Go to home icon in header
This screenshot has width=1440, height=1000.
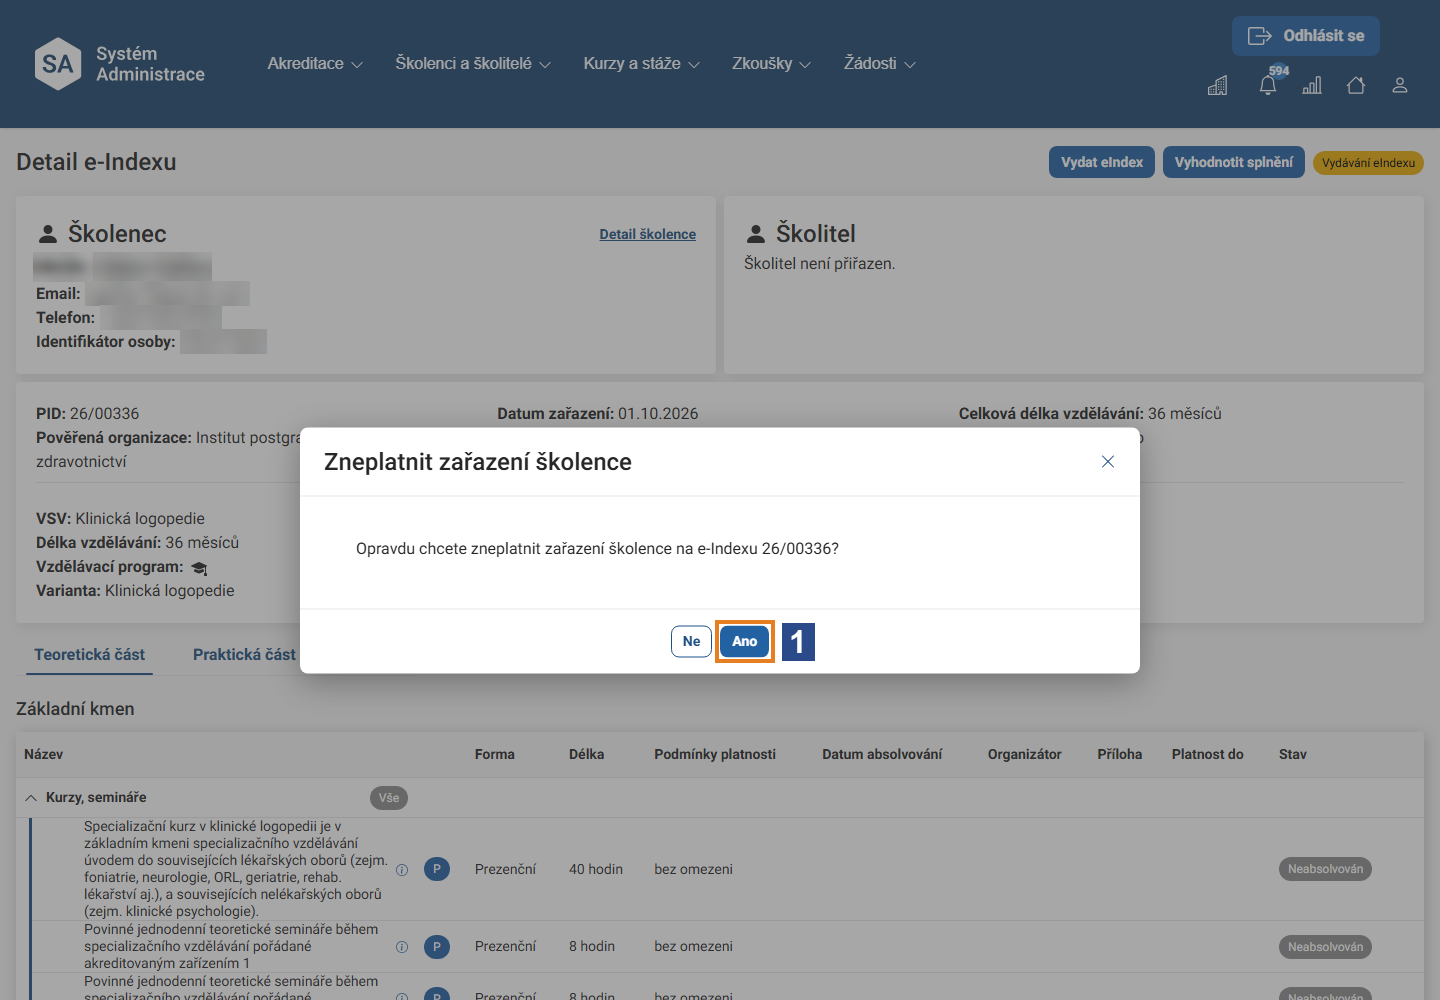tap(1356, 86)
